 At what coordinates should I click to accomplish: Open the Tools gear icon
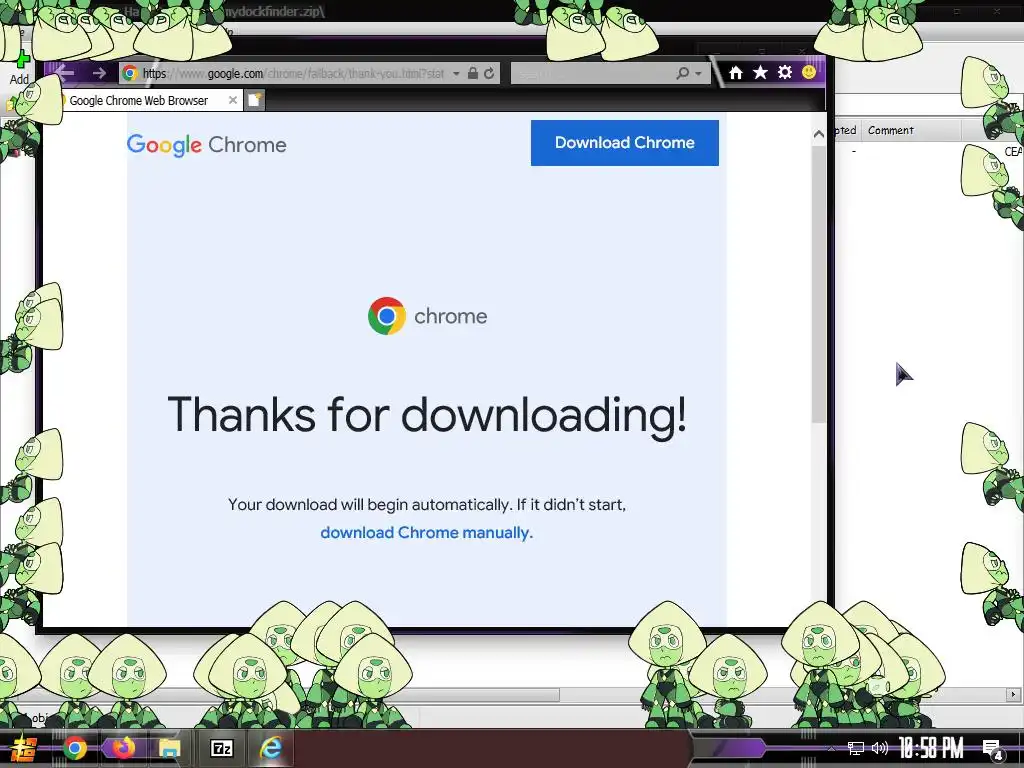(x=785, y=72)
